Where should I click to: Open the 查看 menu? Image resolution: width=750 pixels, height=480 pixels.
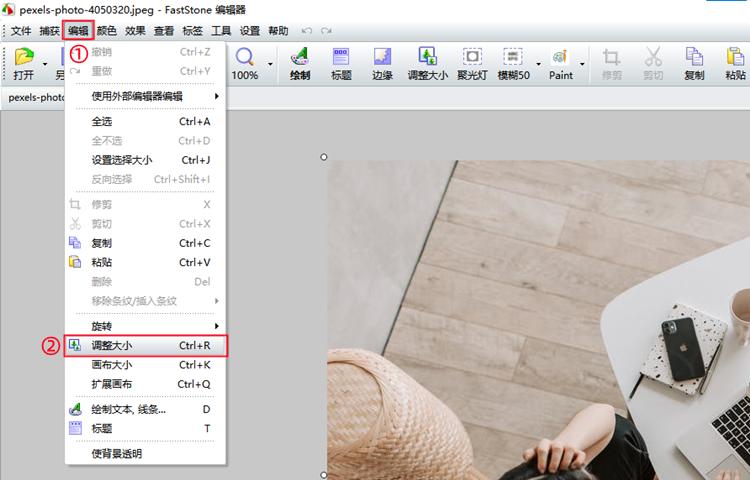point(164,31)
